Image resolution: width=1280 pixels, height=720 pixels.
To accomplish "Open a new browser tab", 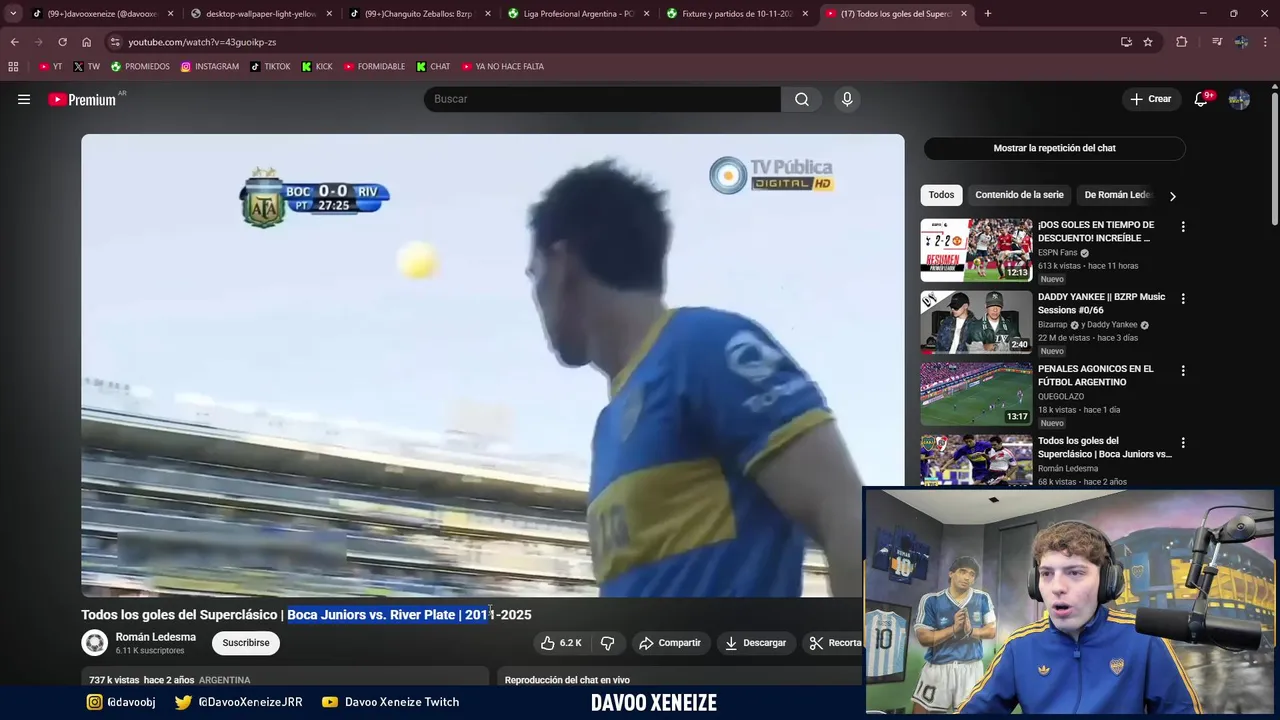I will (x=988, y=14).
